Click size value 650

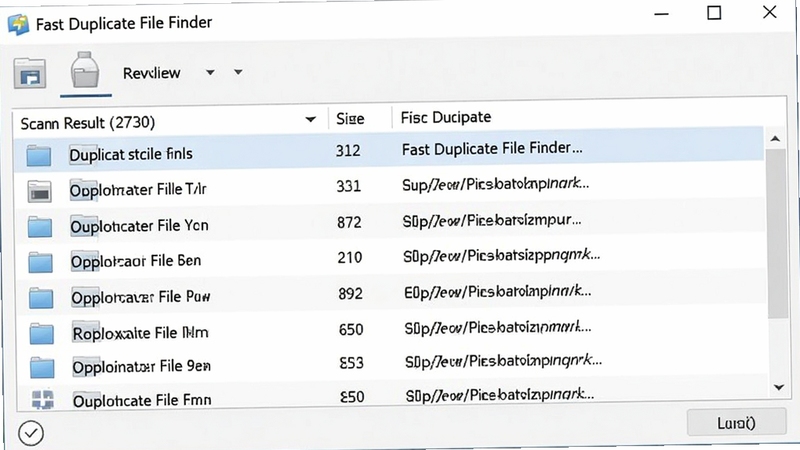coord(351,330)
